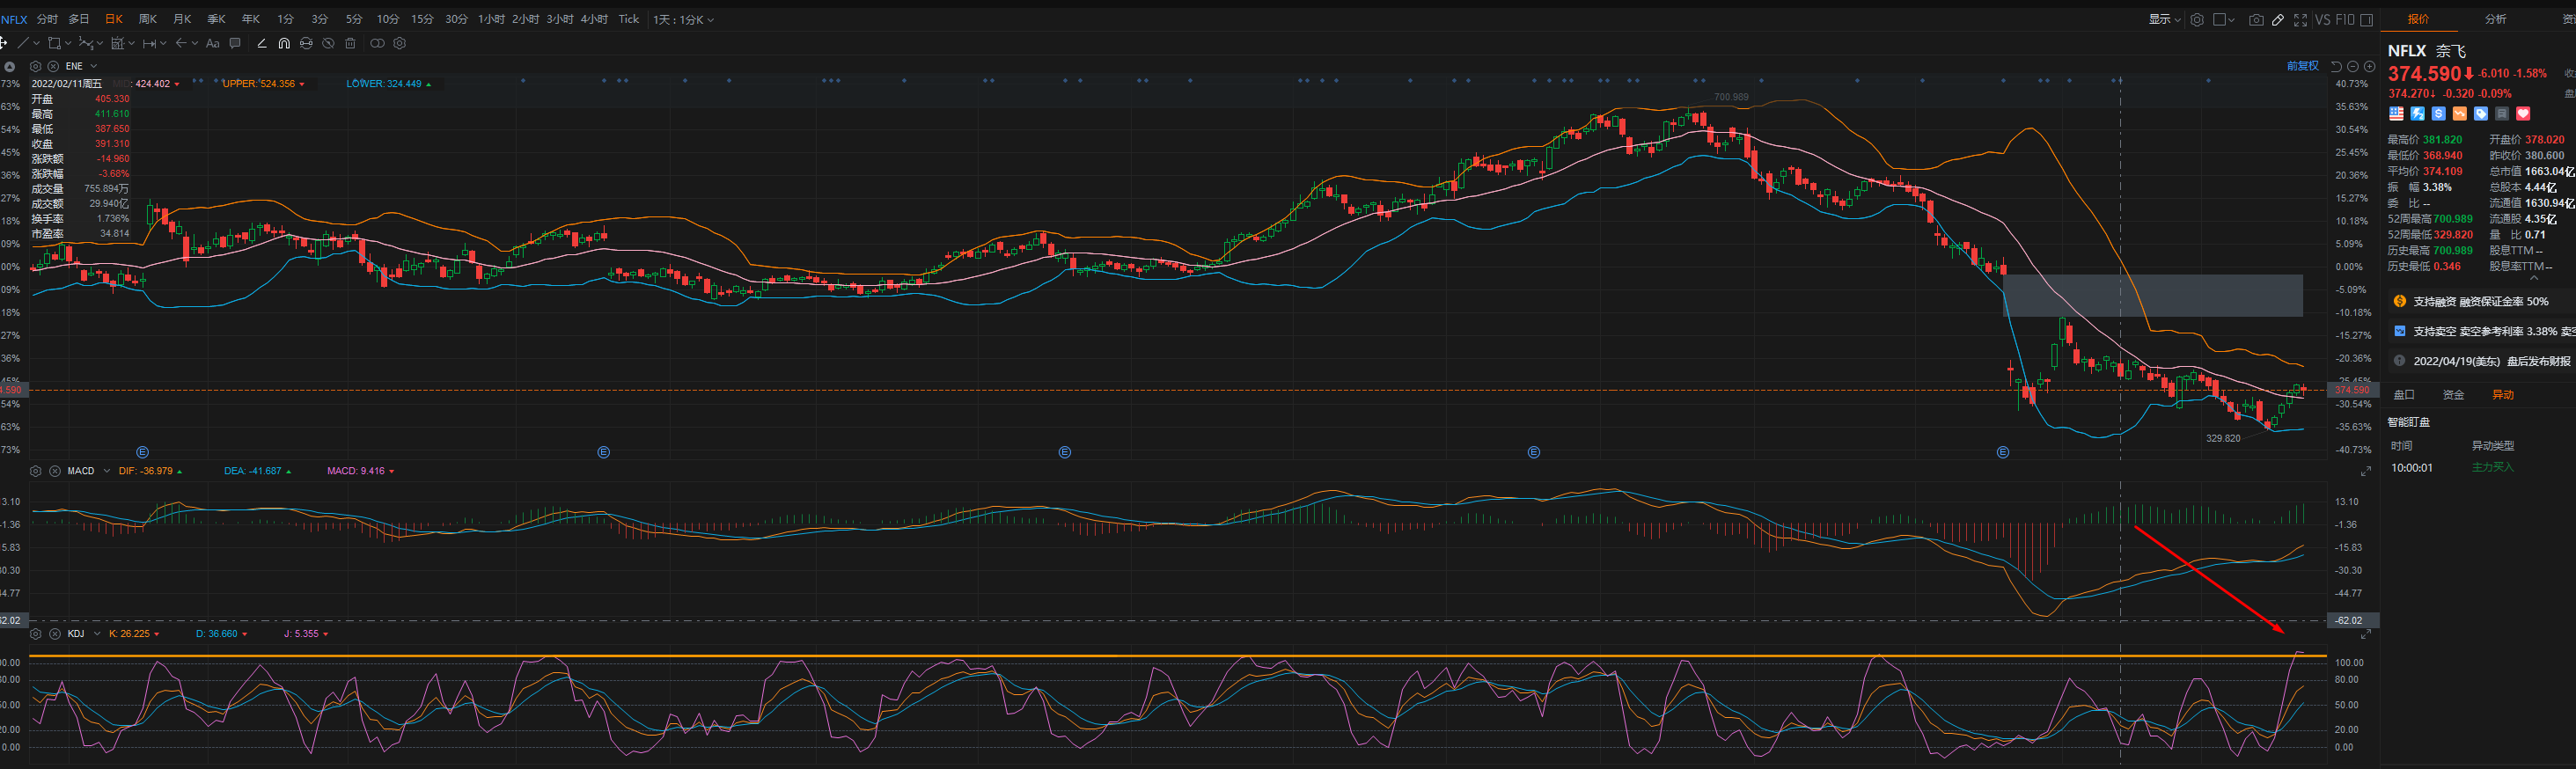Viewport: 2576px width, 769px height.
Task: Click the blue tag icon under the price
Action: 2481,114
